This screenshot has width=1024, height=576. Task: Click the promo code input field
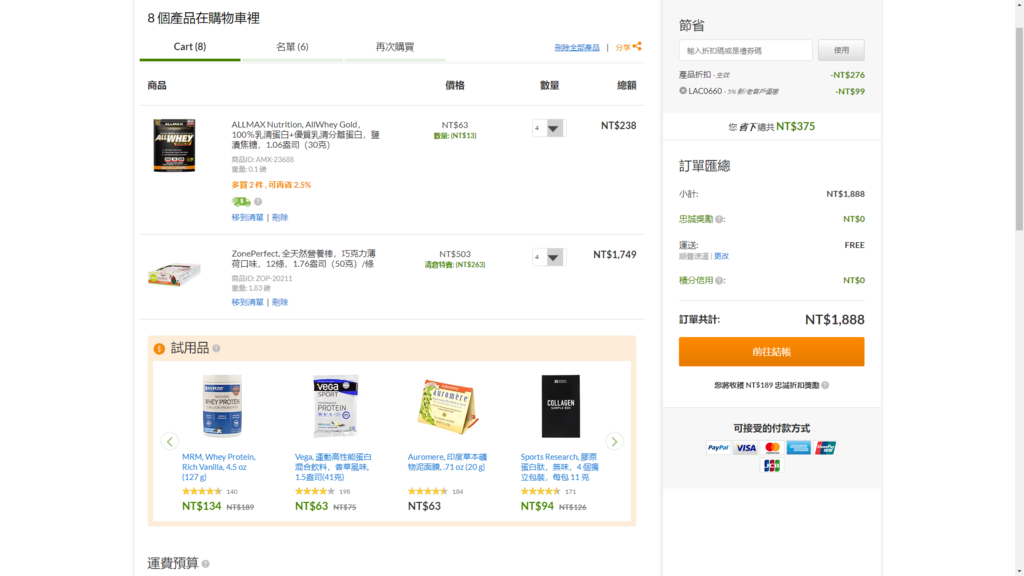pyautogui.click(x=745, y=50)
